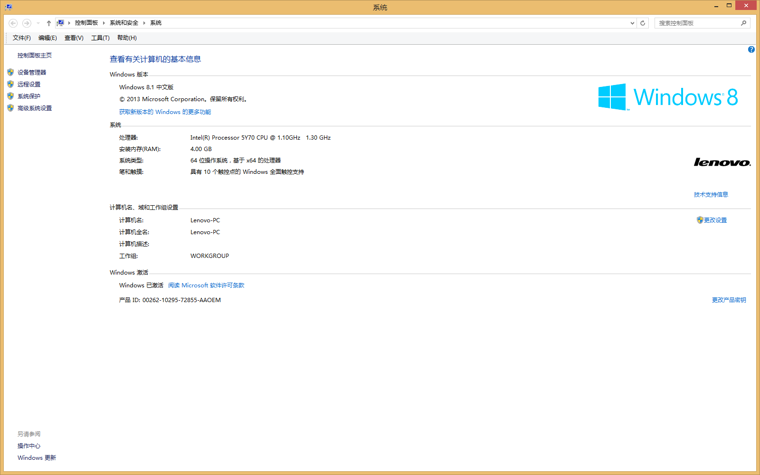The height and width of the screenshot is (475, 760).
Task: Click the forward navigation arrow
Action: pos(26,23)
